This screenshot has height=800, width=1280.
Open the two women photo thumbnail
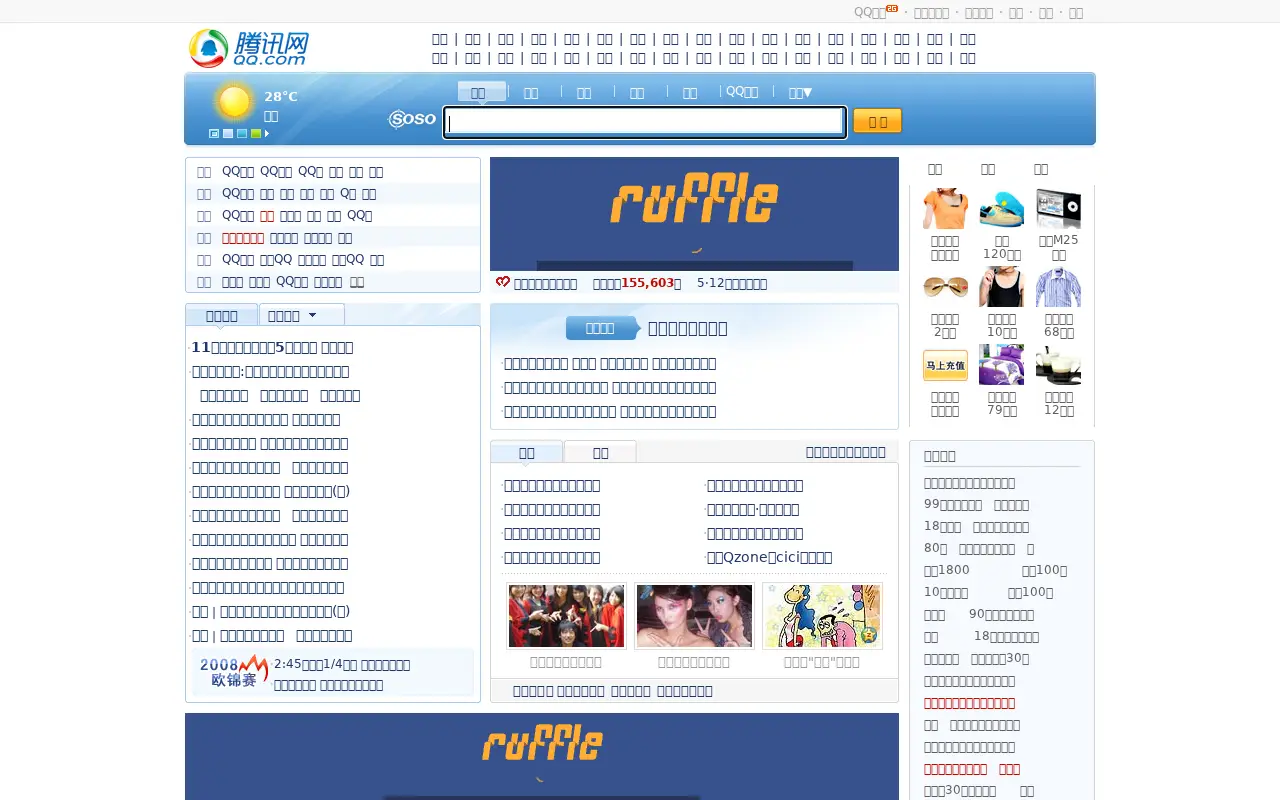click(694, 616)
